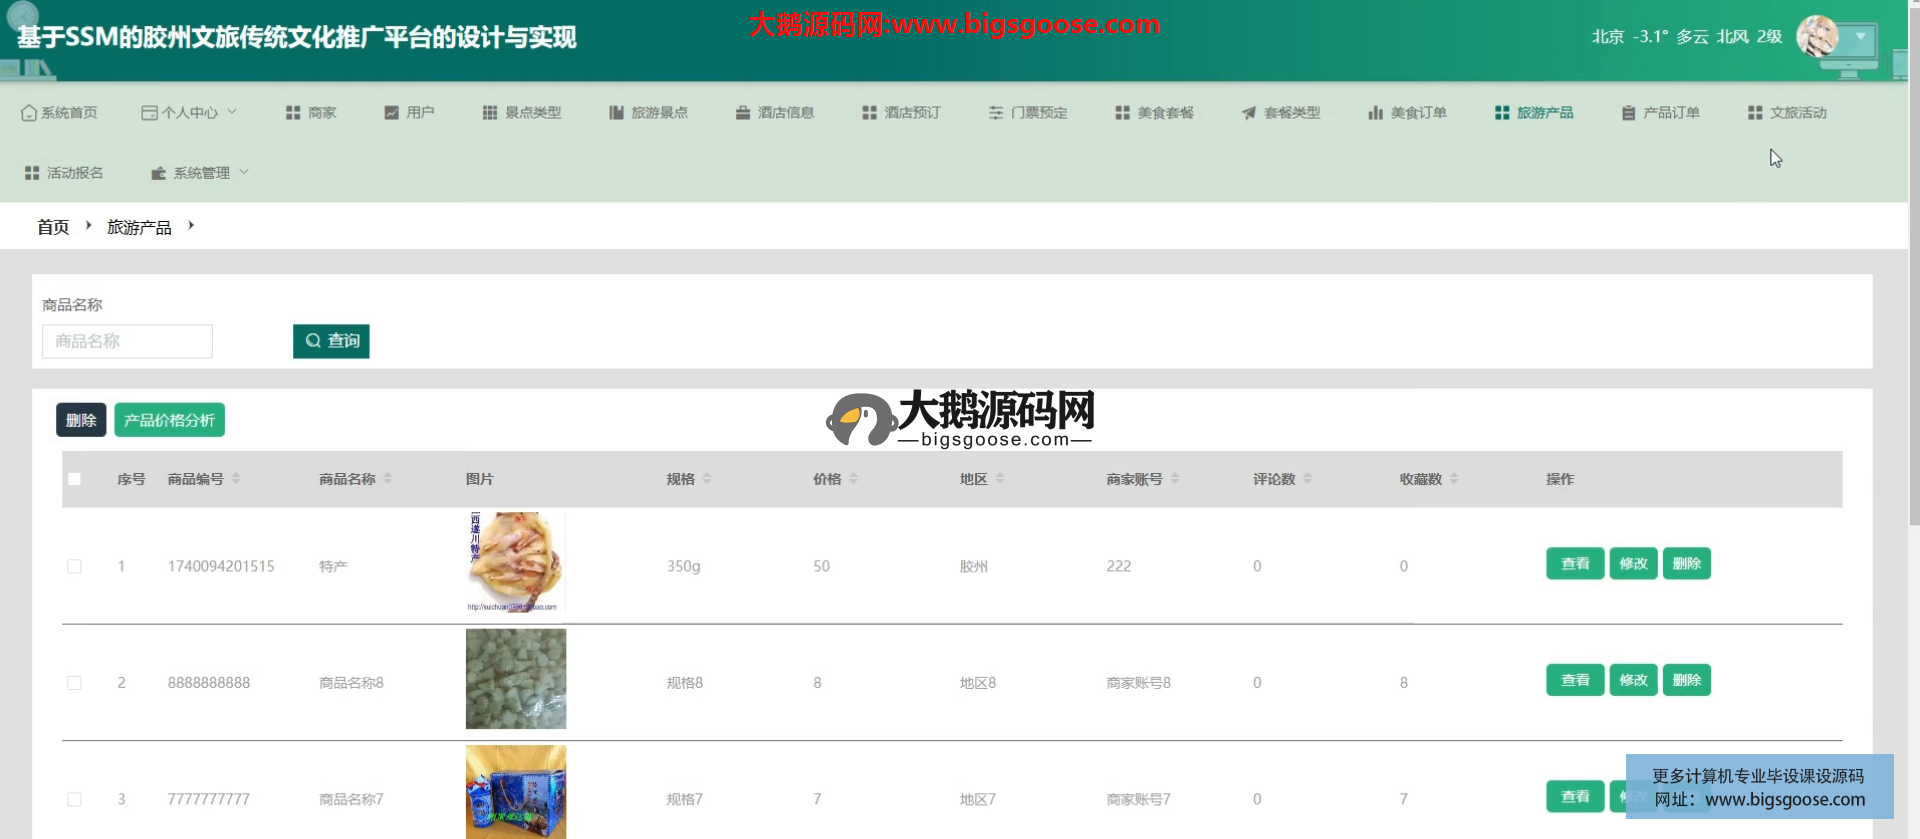The image size is (1920, 839).
Task: Open 产品价格分析 button
Action: tap(169, 420)
